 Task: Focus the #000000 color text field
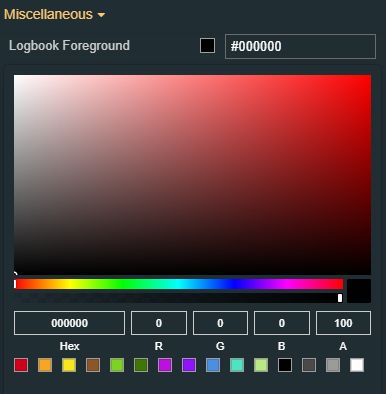[x=300, y=46]
